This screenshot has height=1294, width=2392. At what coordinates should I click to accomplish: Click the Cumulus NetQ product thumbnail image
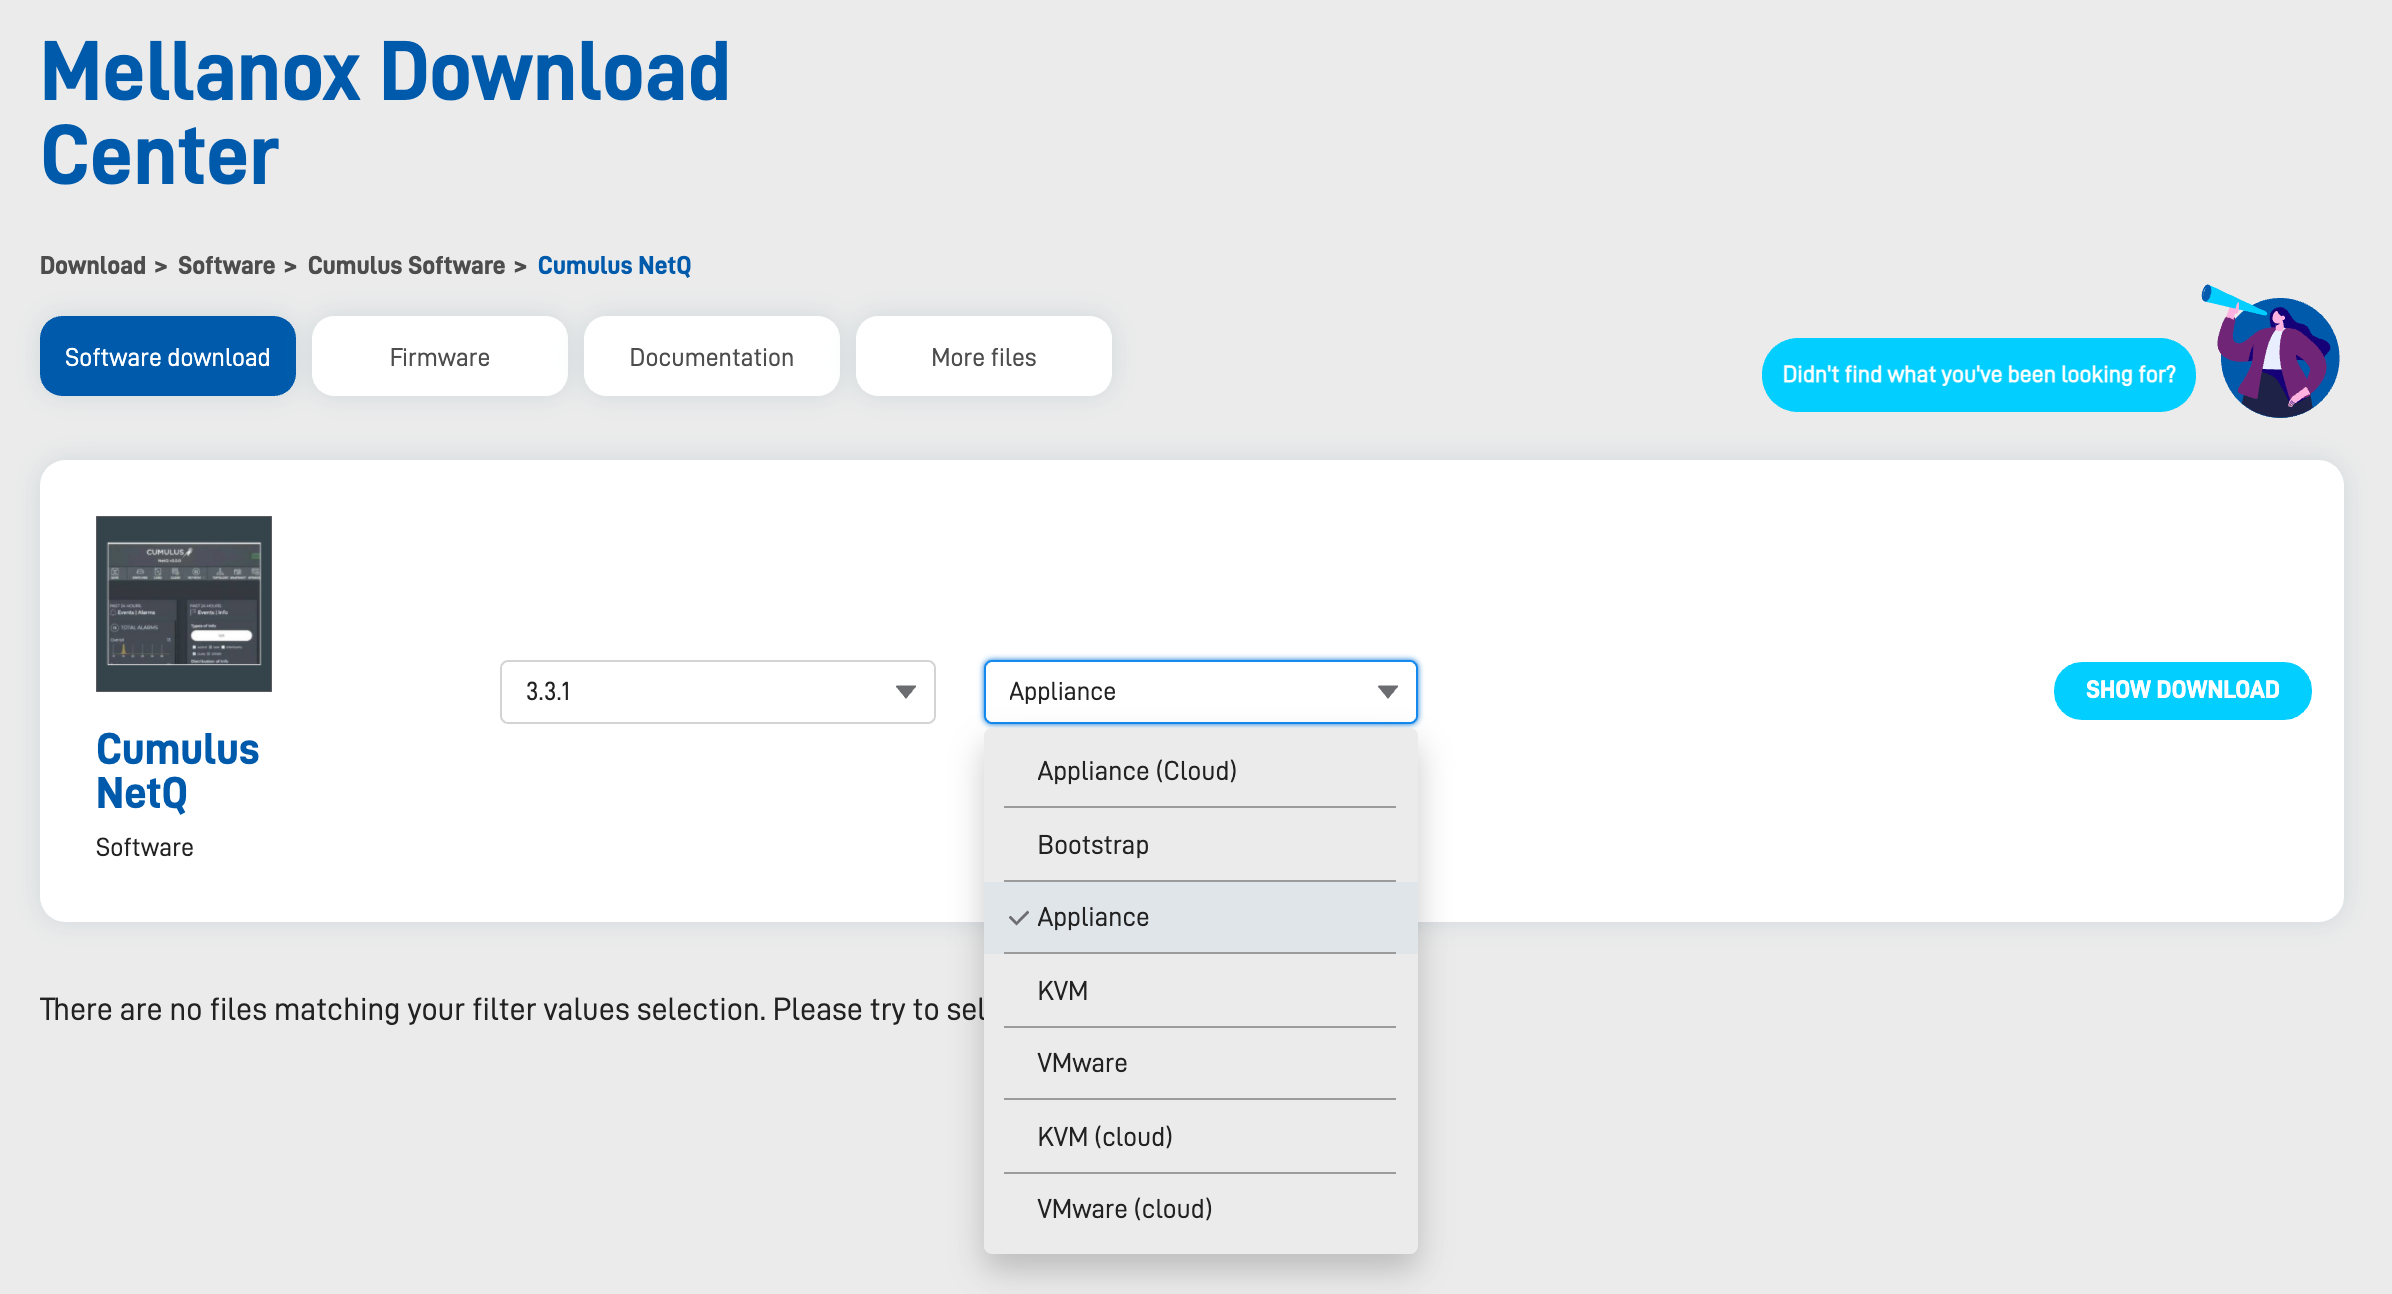pyautogui.click(x=184, y=603)
